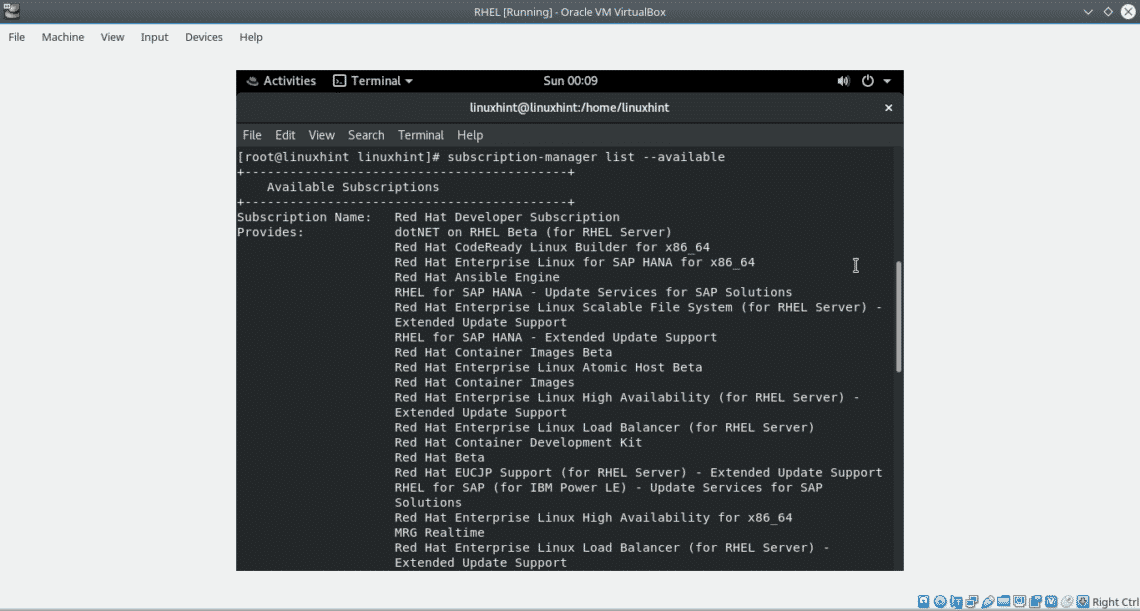The image size is (1140, 611).
Task: Click the hard disk activity status icon
Action: pyautogui.click(x=923, y=602)
